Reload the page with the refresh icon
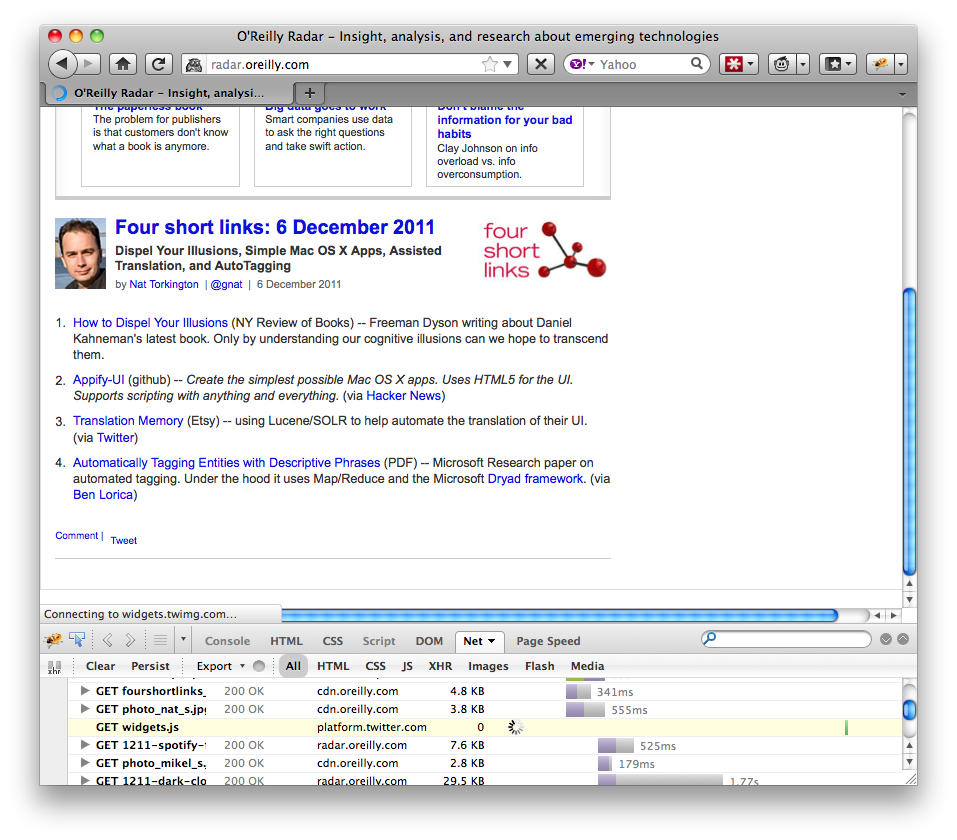 (158, 63)
